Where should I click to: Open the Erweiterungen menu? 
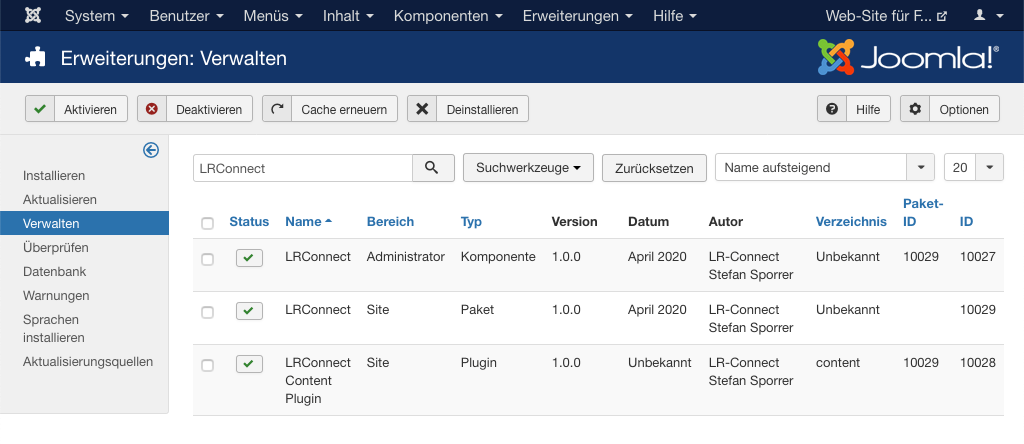[578, 16]
